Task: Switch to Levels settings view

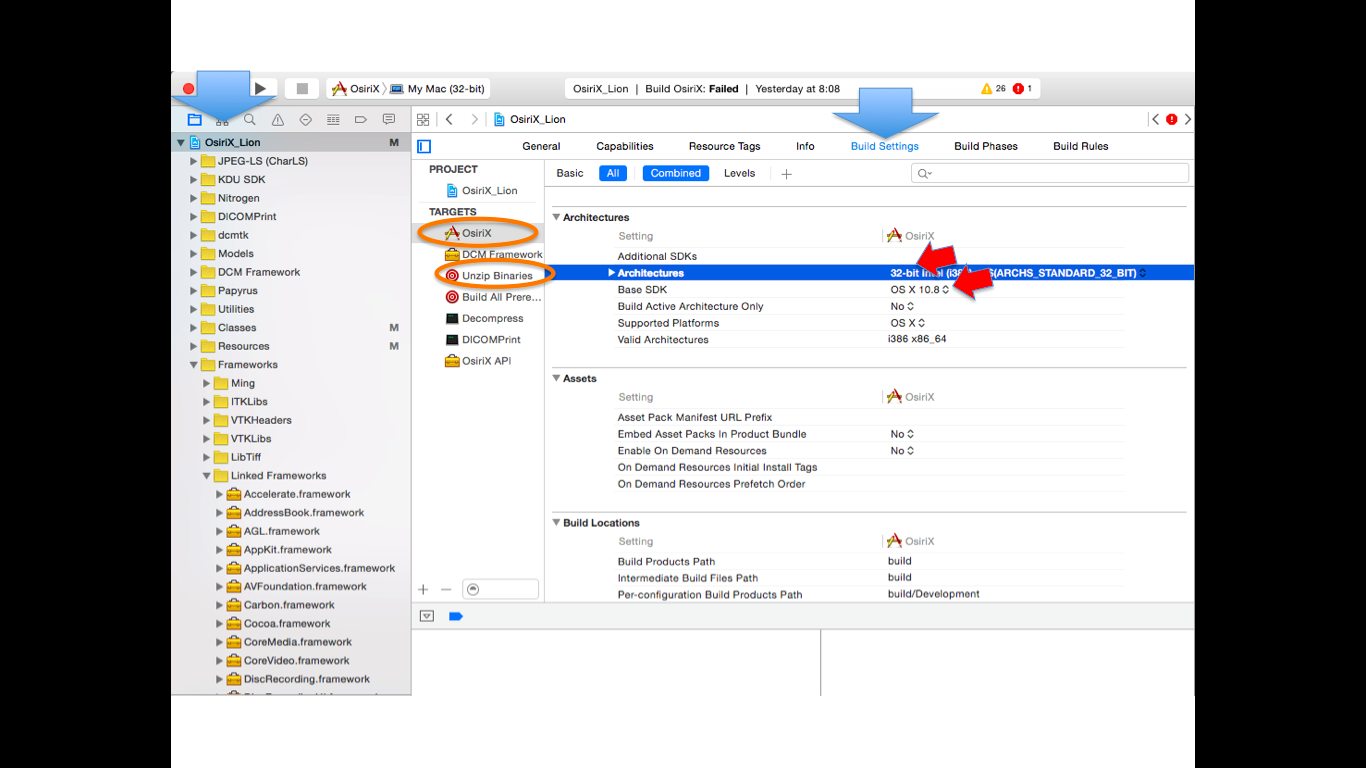Action: [x=740, y=173]
